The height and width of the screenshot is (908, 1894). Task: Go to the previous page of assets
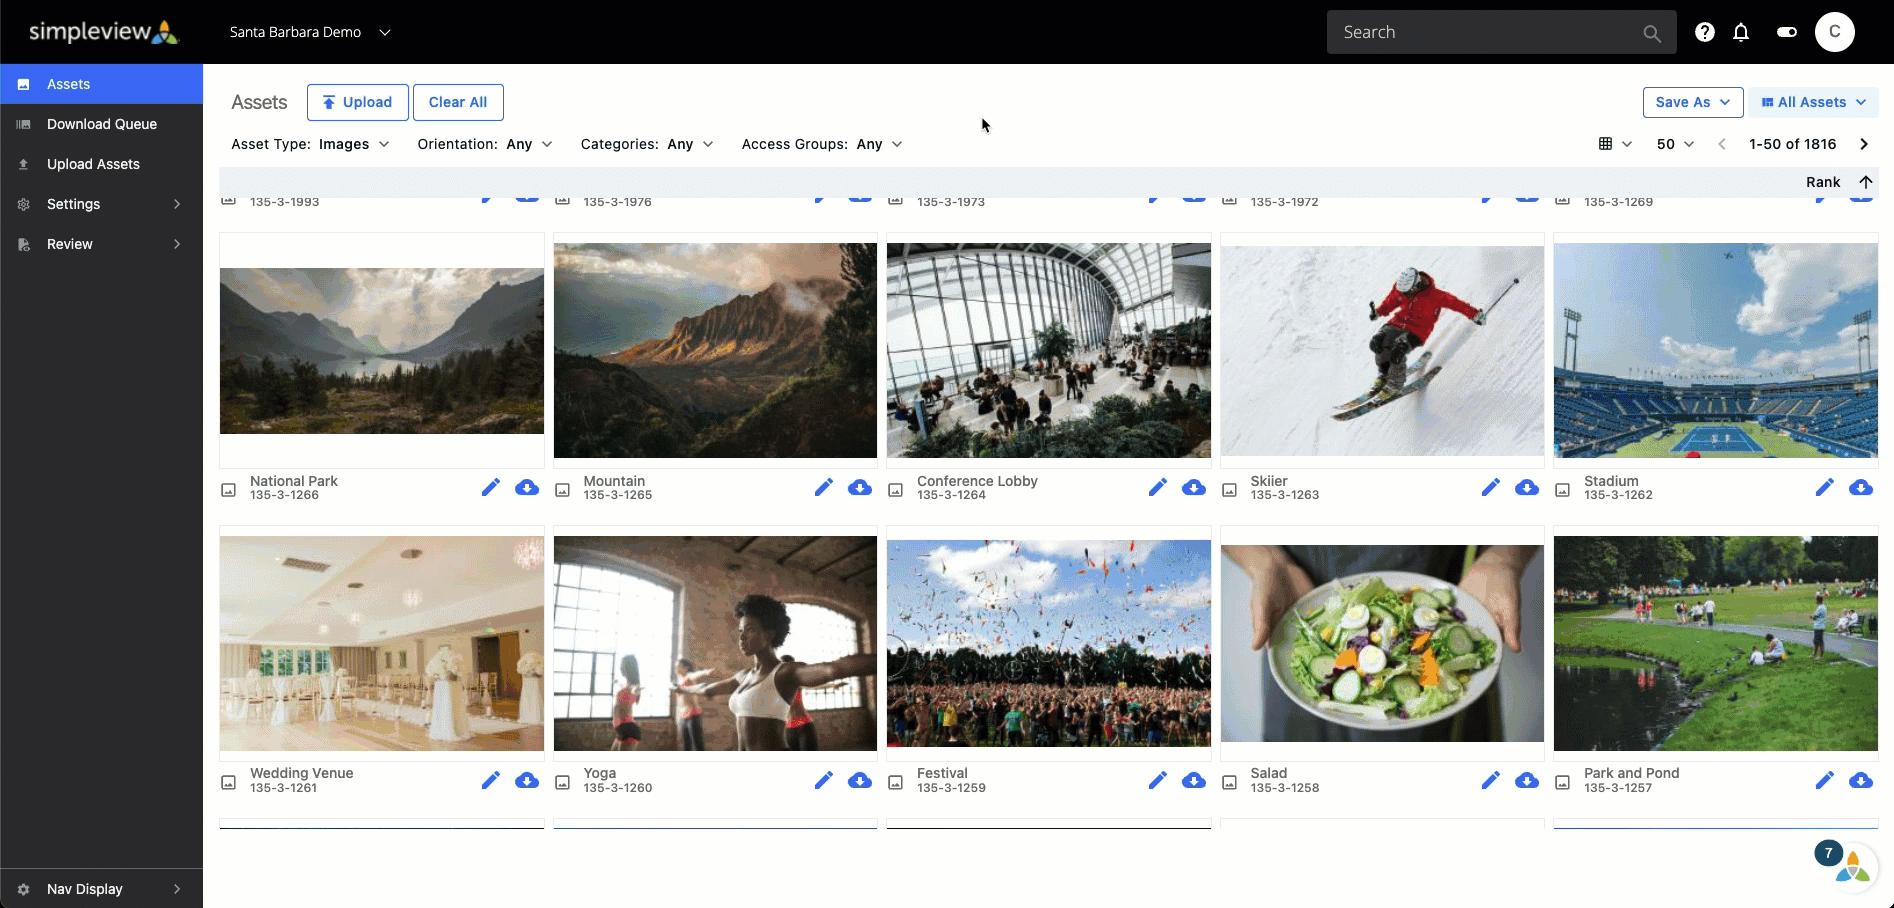pos(1722,144)
